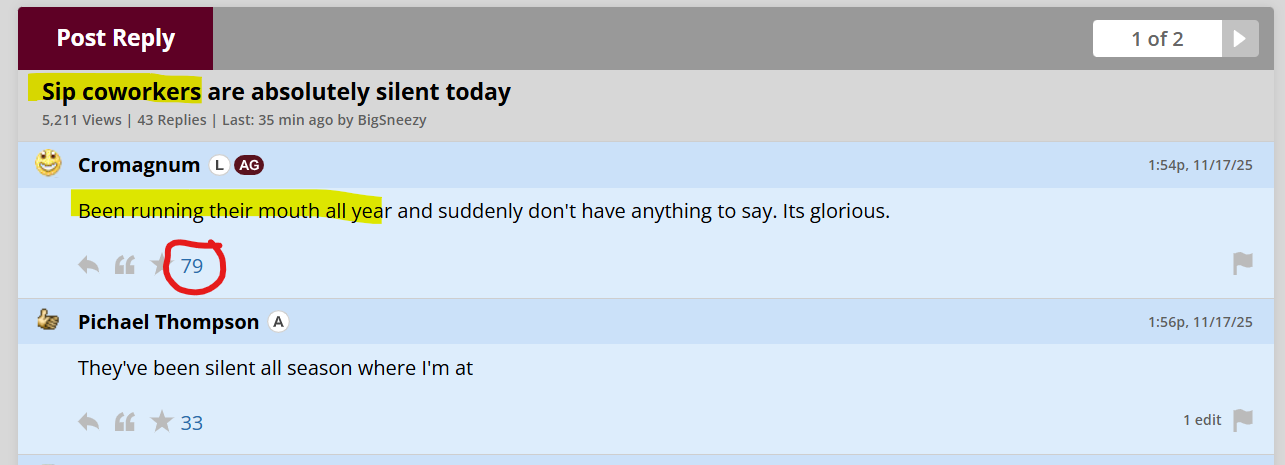Click Cromagnum's smiley avatar
Viewport: 1285px width, 465px height.
48,164
